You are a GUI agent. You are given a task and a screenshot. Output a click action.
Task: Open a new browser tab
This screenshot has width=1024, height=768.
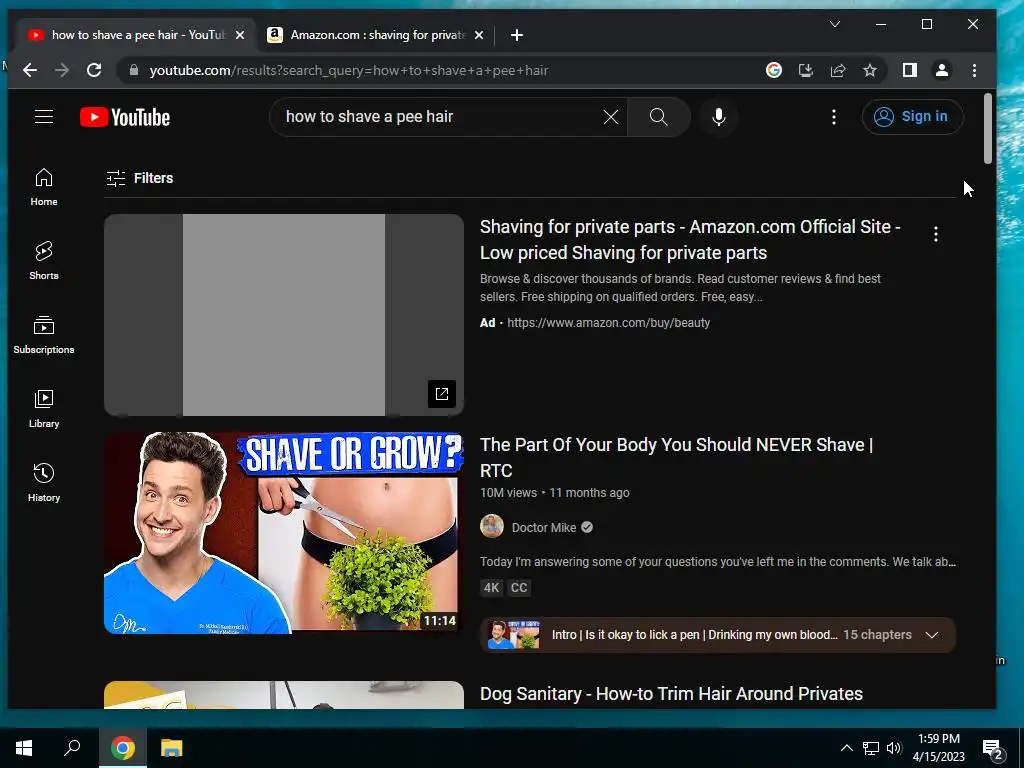(x=517, y=35)
